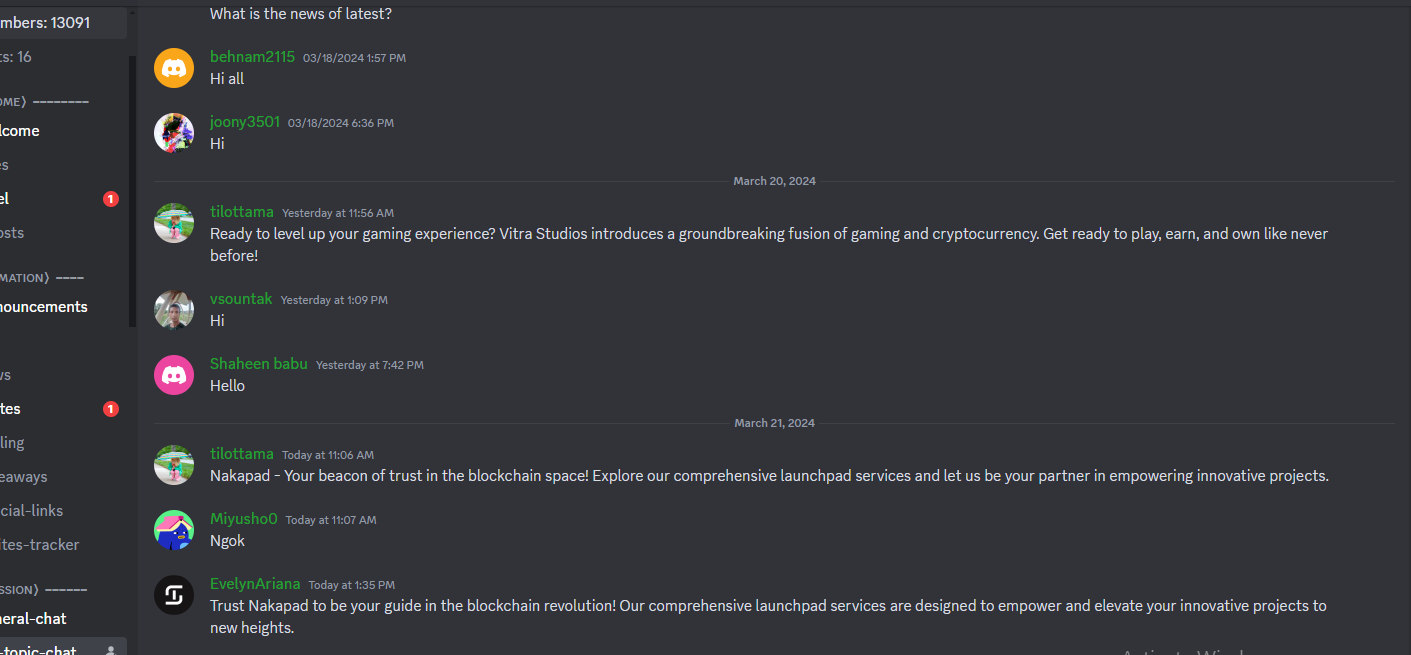Click tilottama's avatar beside the Vitra Studios message
The height and width of the screenshot is (655, 1411).
[174, 223]
